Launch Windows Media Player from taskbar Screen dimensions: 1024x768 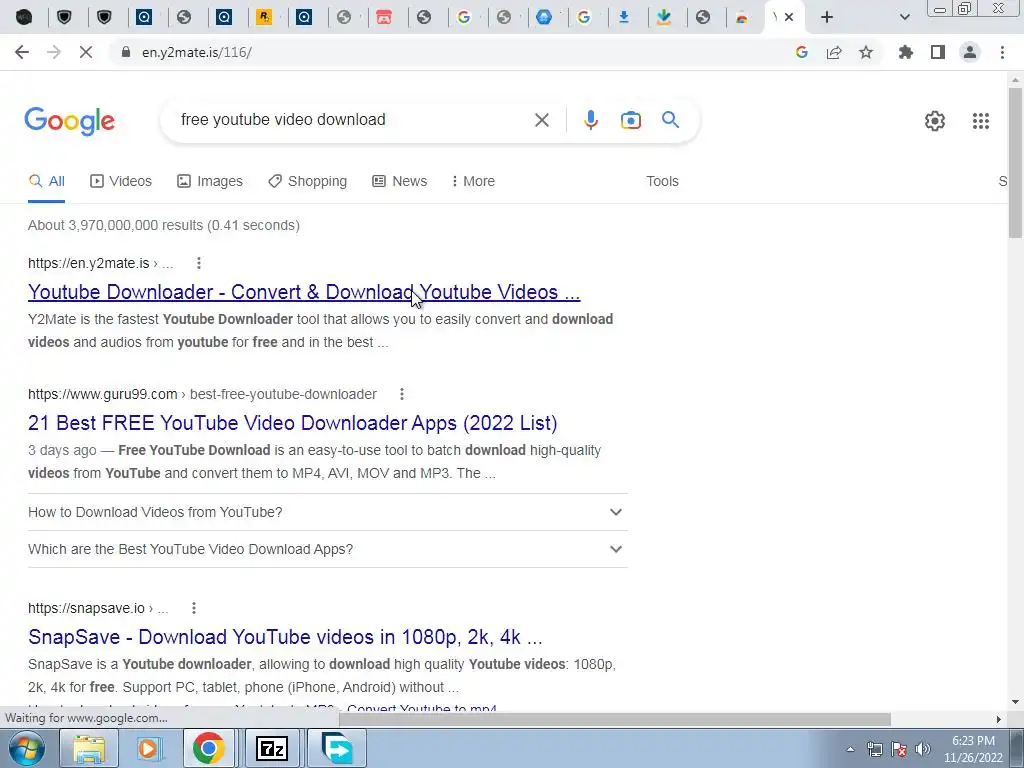(x=148, y=748)
